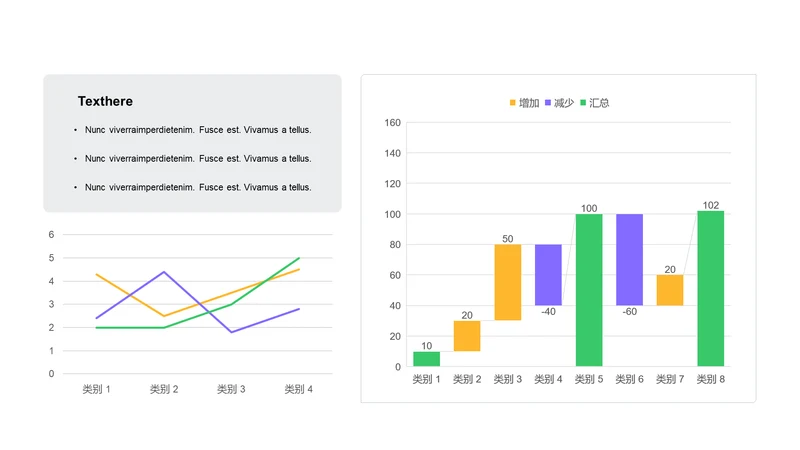Viewport: 800px width, 450px height.
Task: Select the 汇总 legend label
Action: [599, 103]
